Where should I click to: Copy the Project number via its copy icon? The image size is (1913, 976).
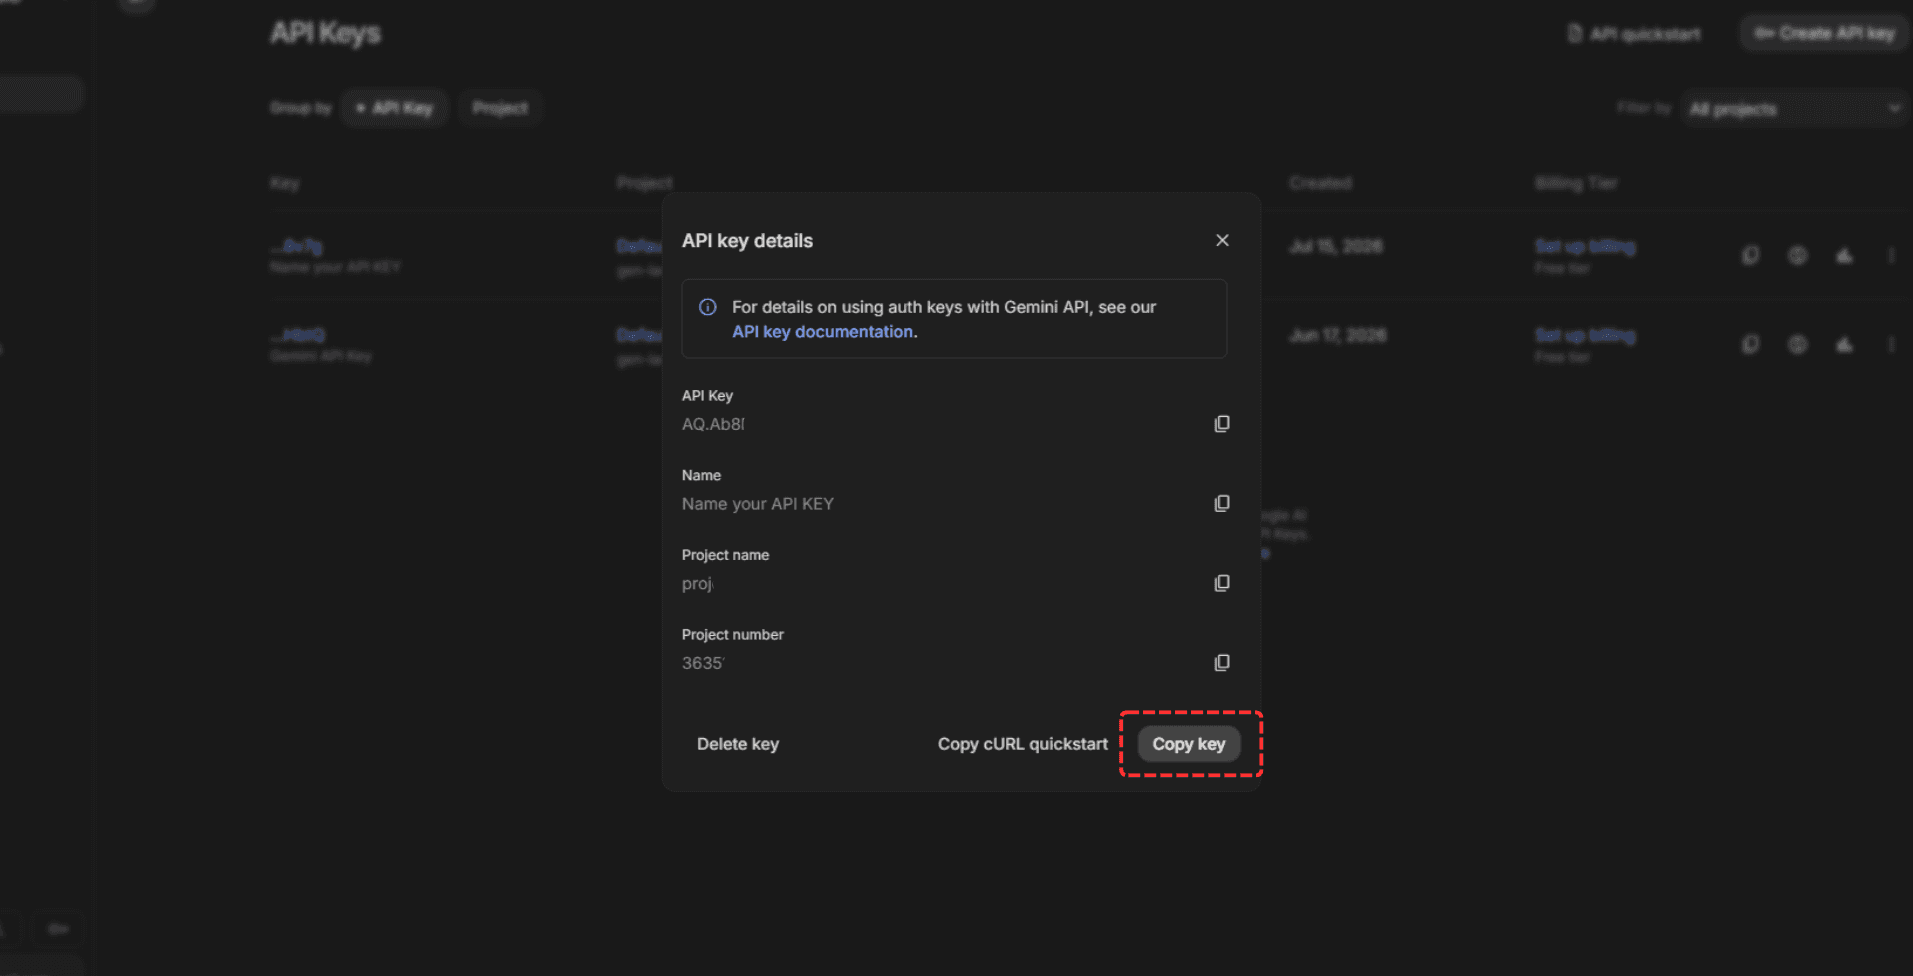[1222, 663]
